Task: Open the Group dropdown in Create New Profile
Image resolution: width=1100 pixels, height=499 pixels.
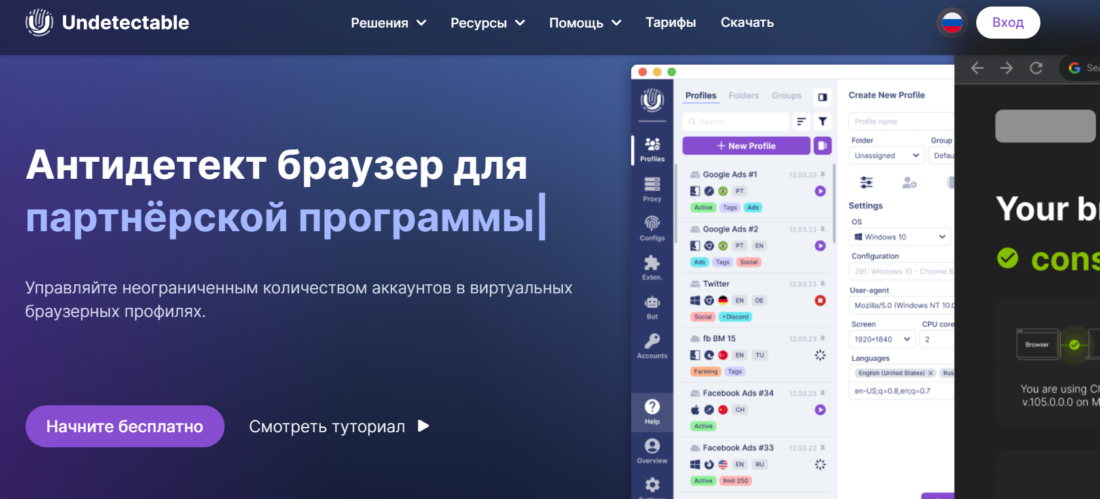Action: 941,155
